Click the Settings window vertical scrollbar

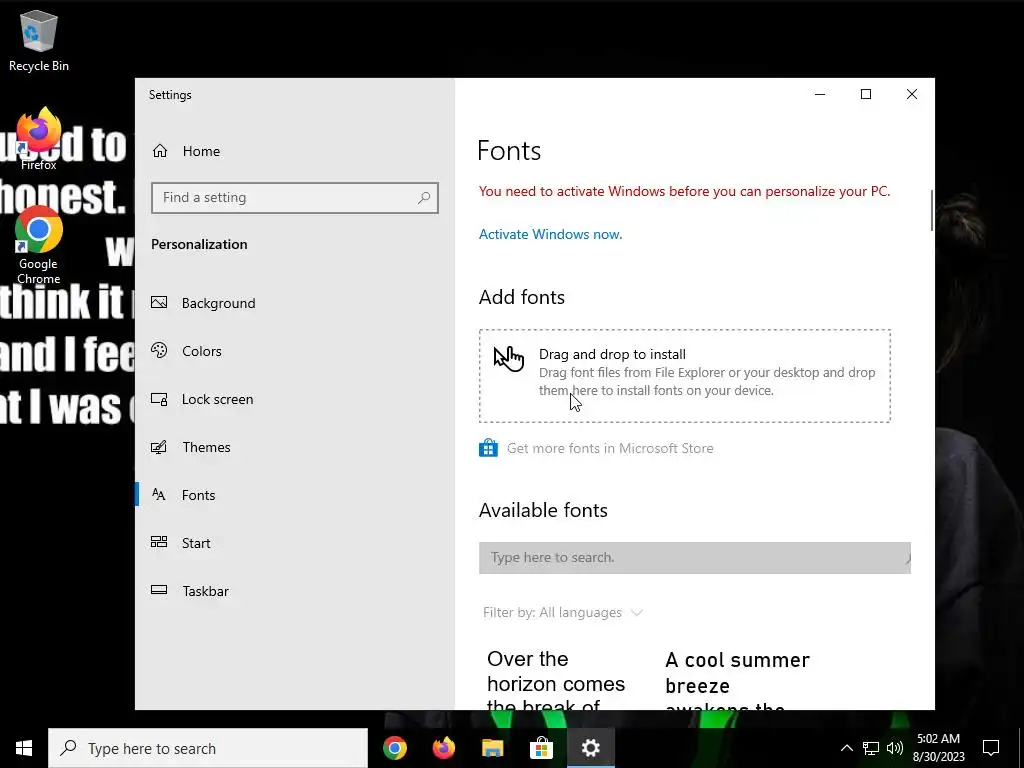(932, 210)
